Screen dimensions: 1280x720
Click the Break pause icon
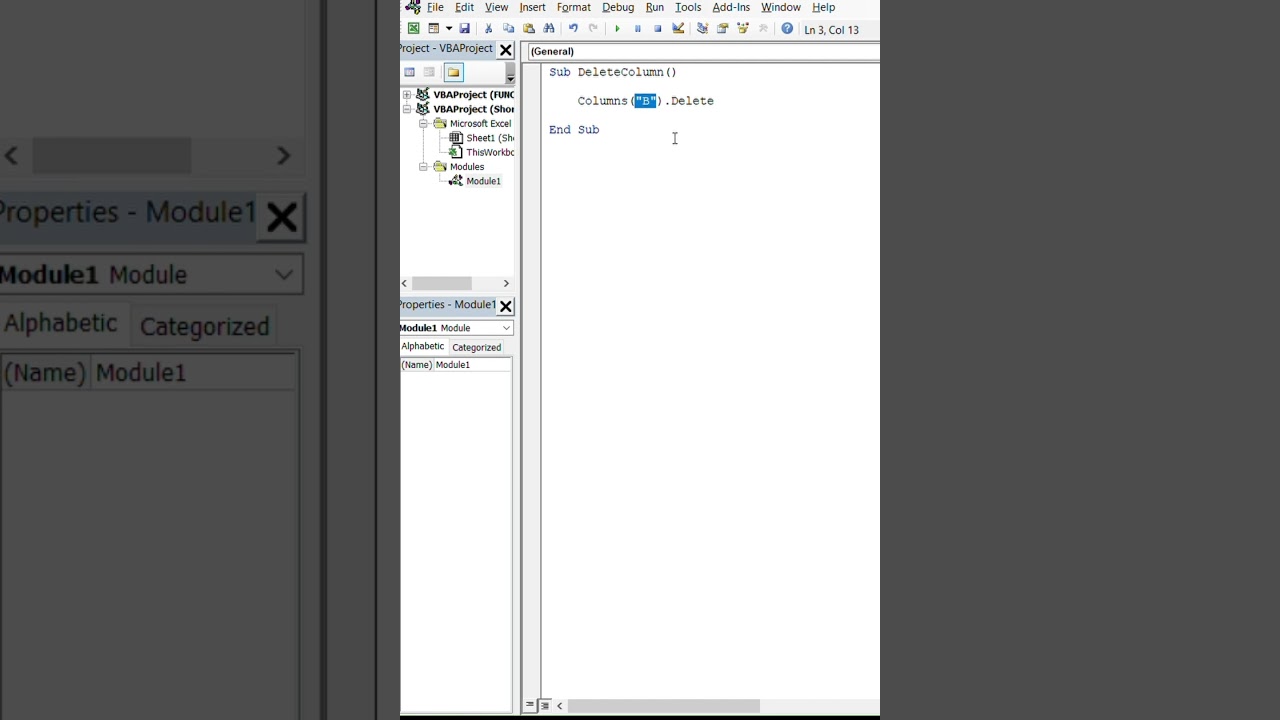click(x=637, y=29)
